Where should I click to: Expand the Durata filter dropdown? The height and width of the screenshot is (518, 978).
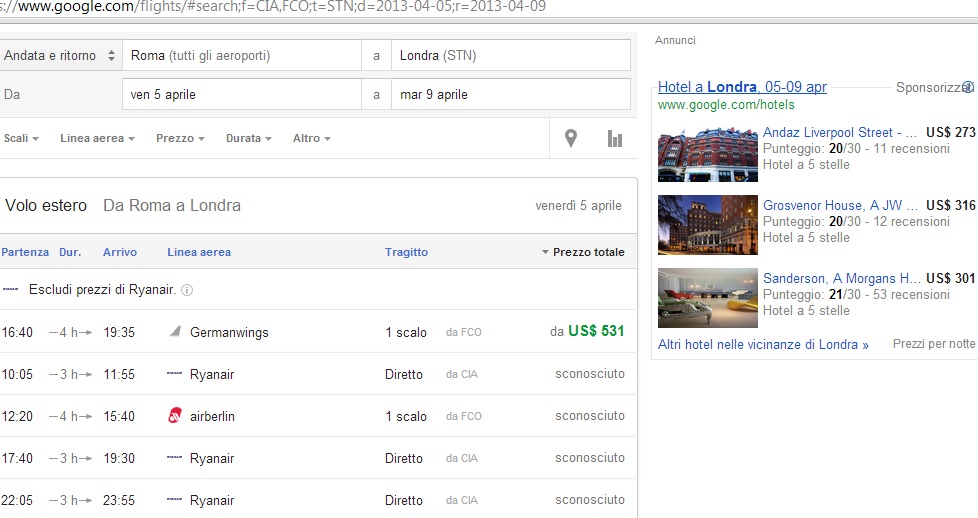tap(249, 139)
